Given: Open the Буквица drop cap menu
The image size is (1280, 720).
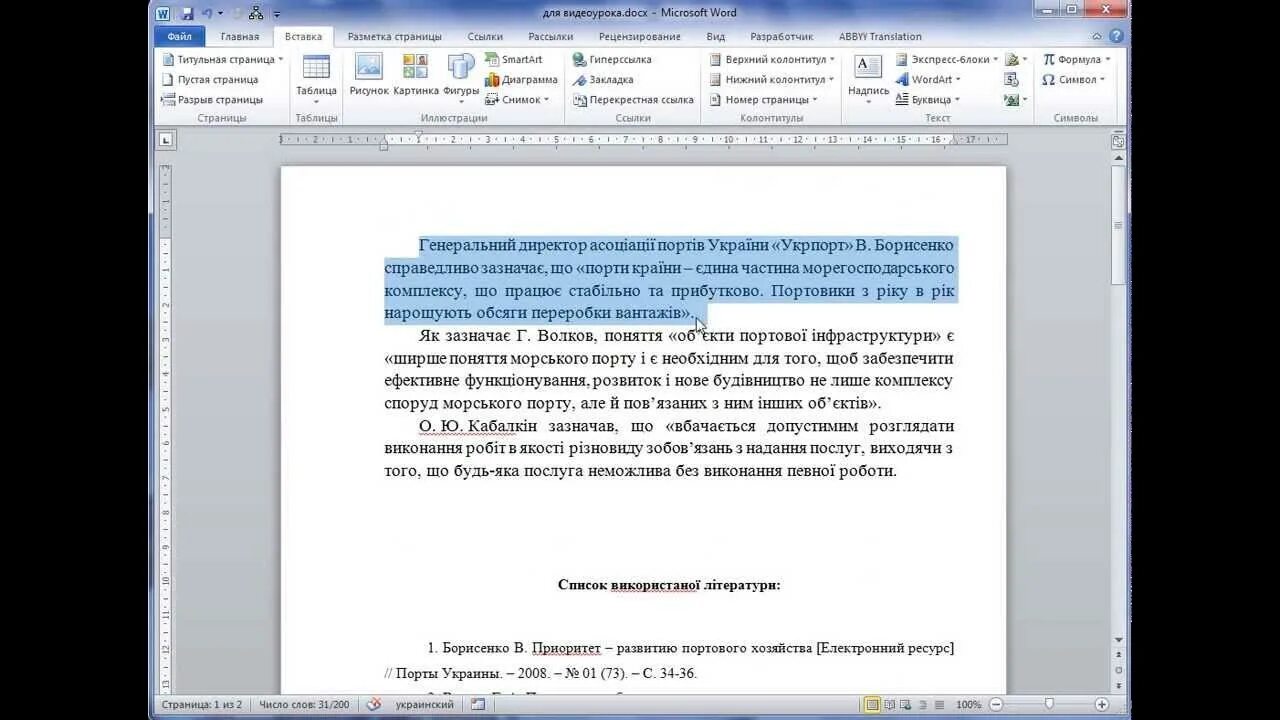Looking at the screenshot, I should click(928, 99).
